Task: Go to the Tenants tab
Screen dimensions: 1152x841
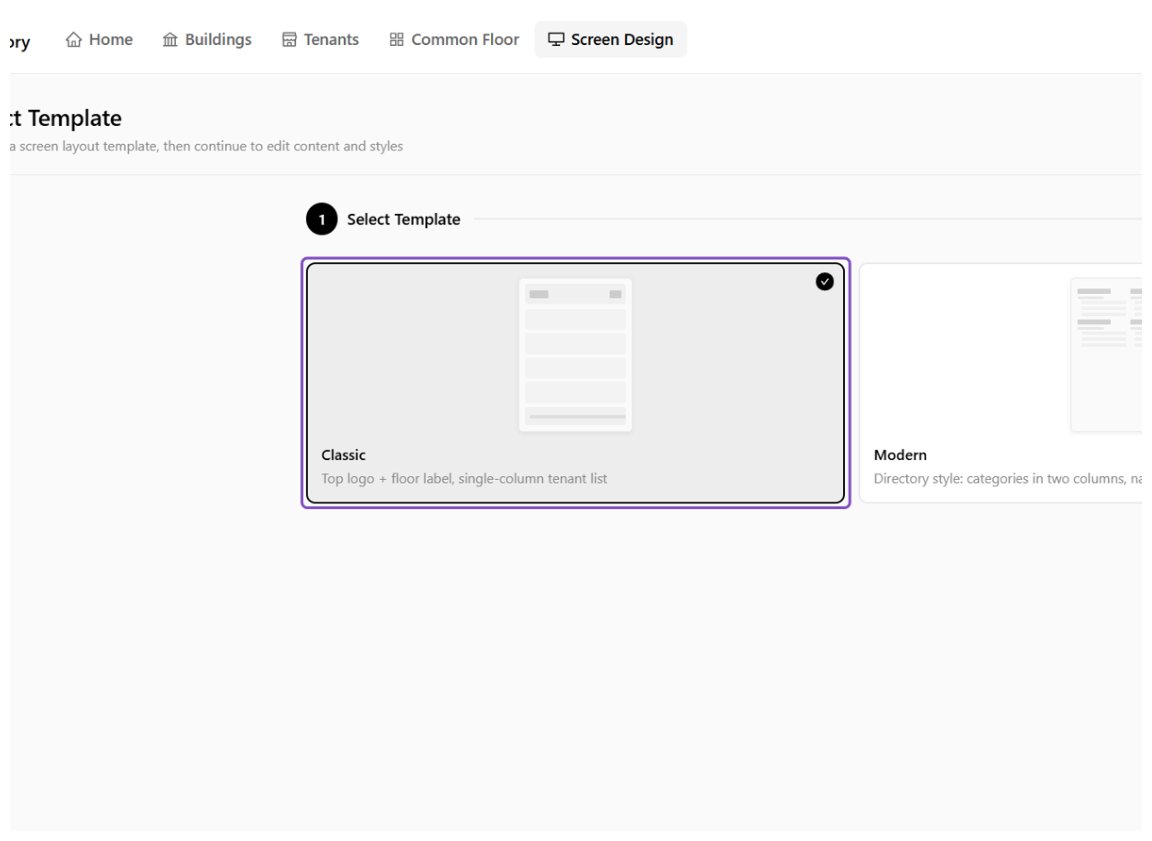Action: tap(320, 40)
